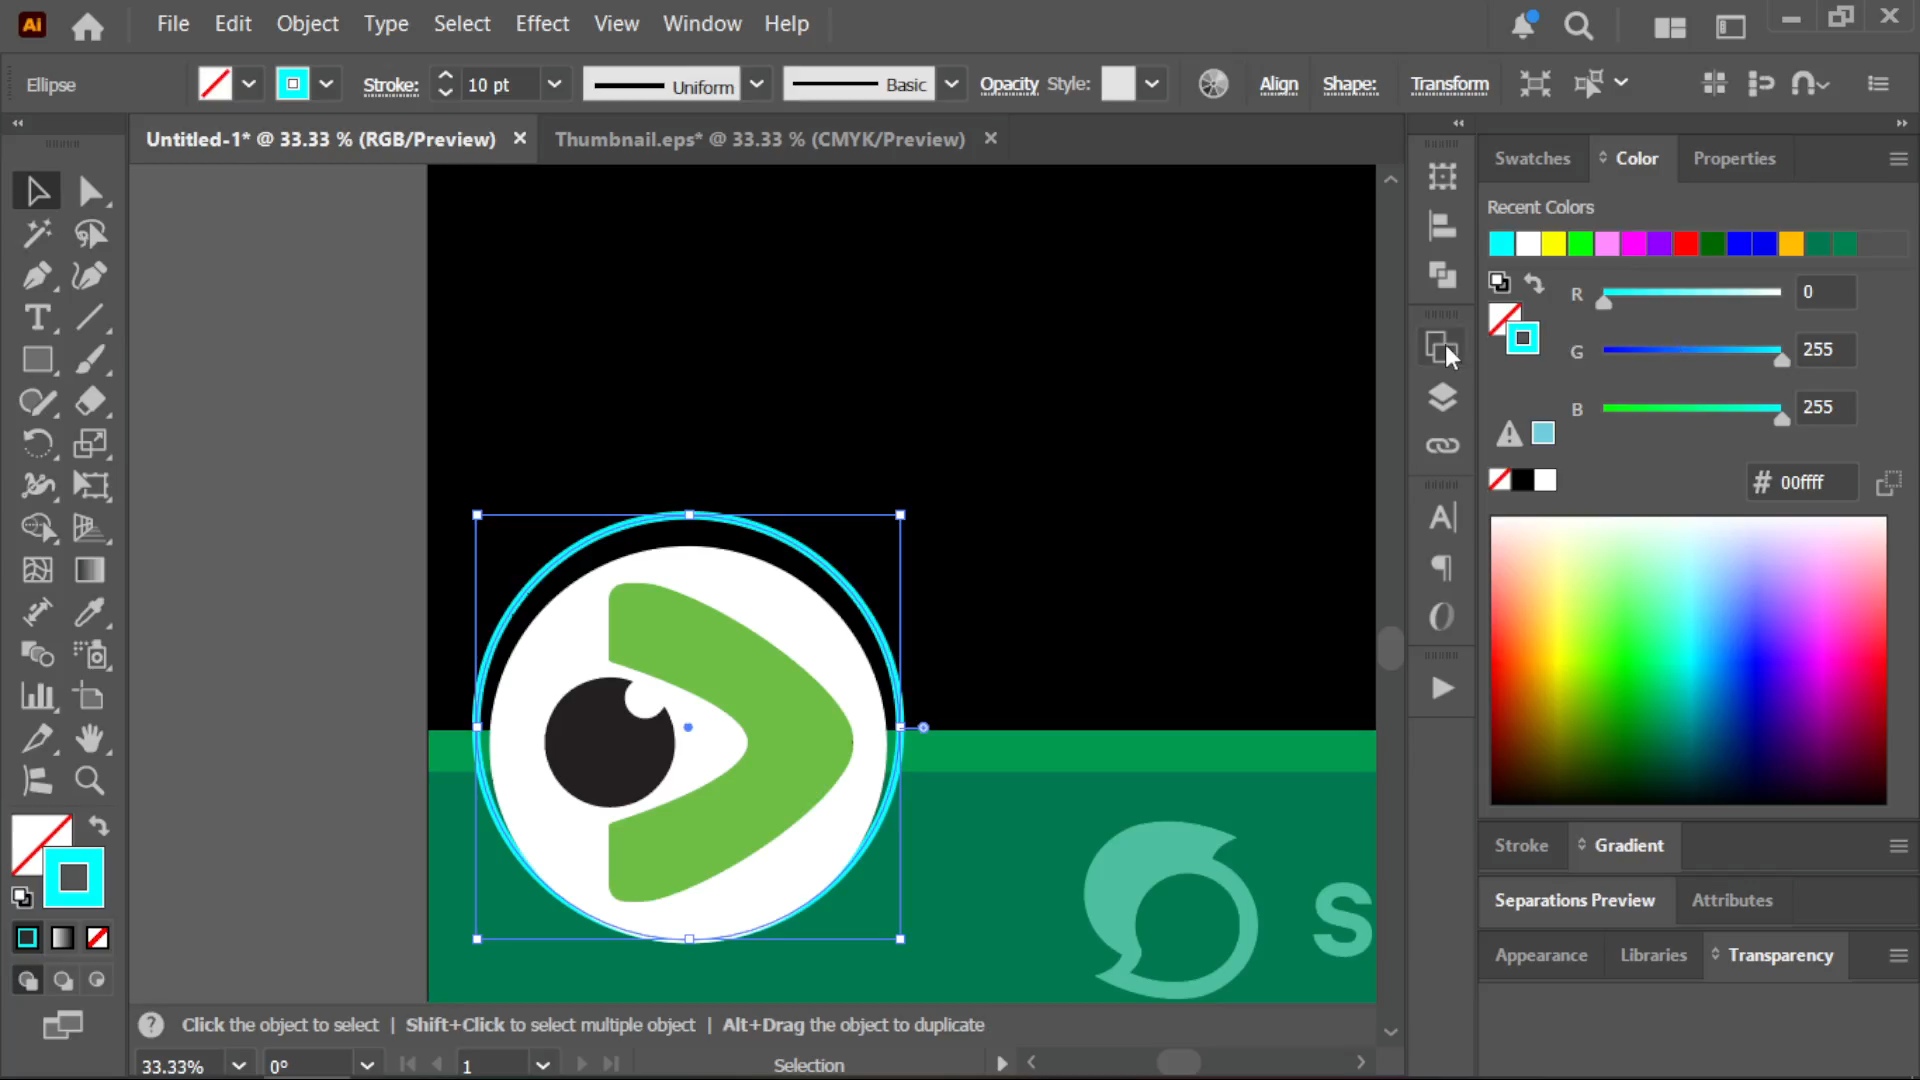This screenshot has height=1080, width=1920.
Task: Switch to the Swatches tab
Action: click(x=1532, y=158)
